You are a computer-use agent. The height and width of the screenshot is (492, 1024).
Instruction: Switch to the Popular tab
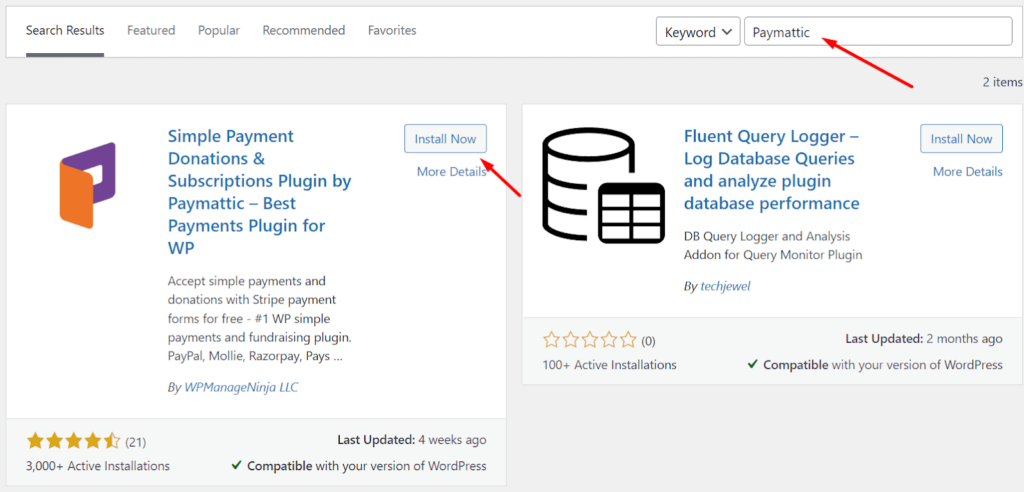click(219, 31)
